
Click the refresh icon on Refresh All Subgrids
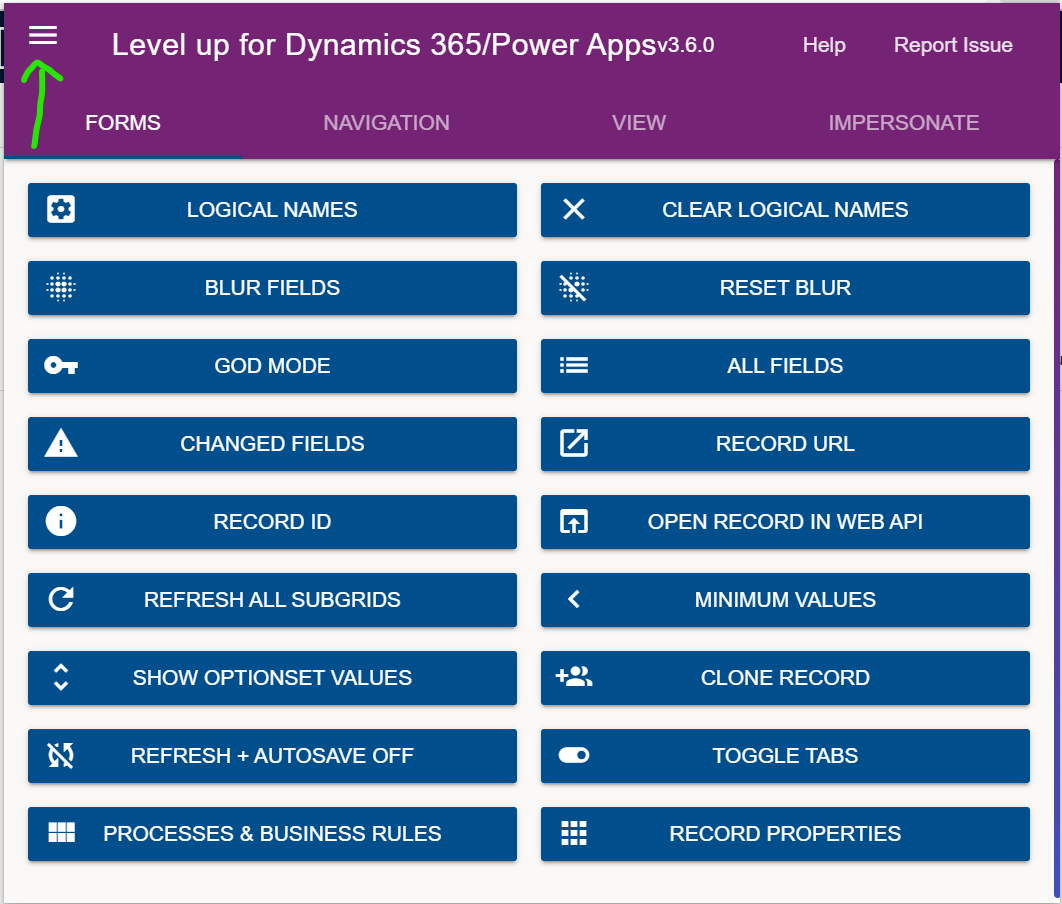(60, 600)
